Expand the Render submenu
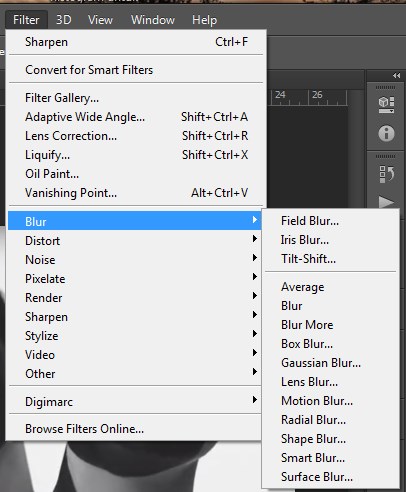The image size is (406, 492). (135, 298)
